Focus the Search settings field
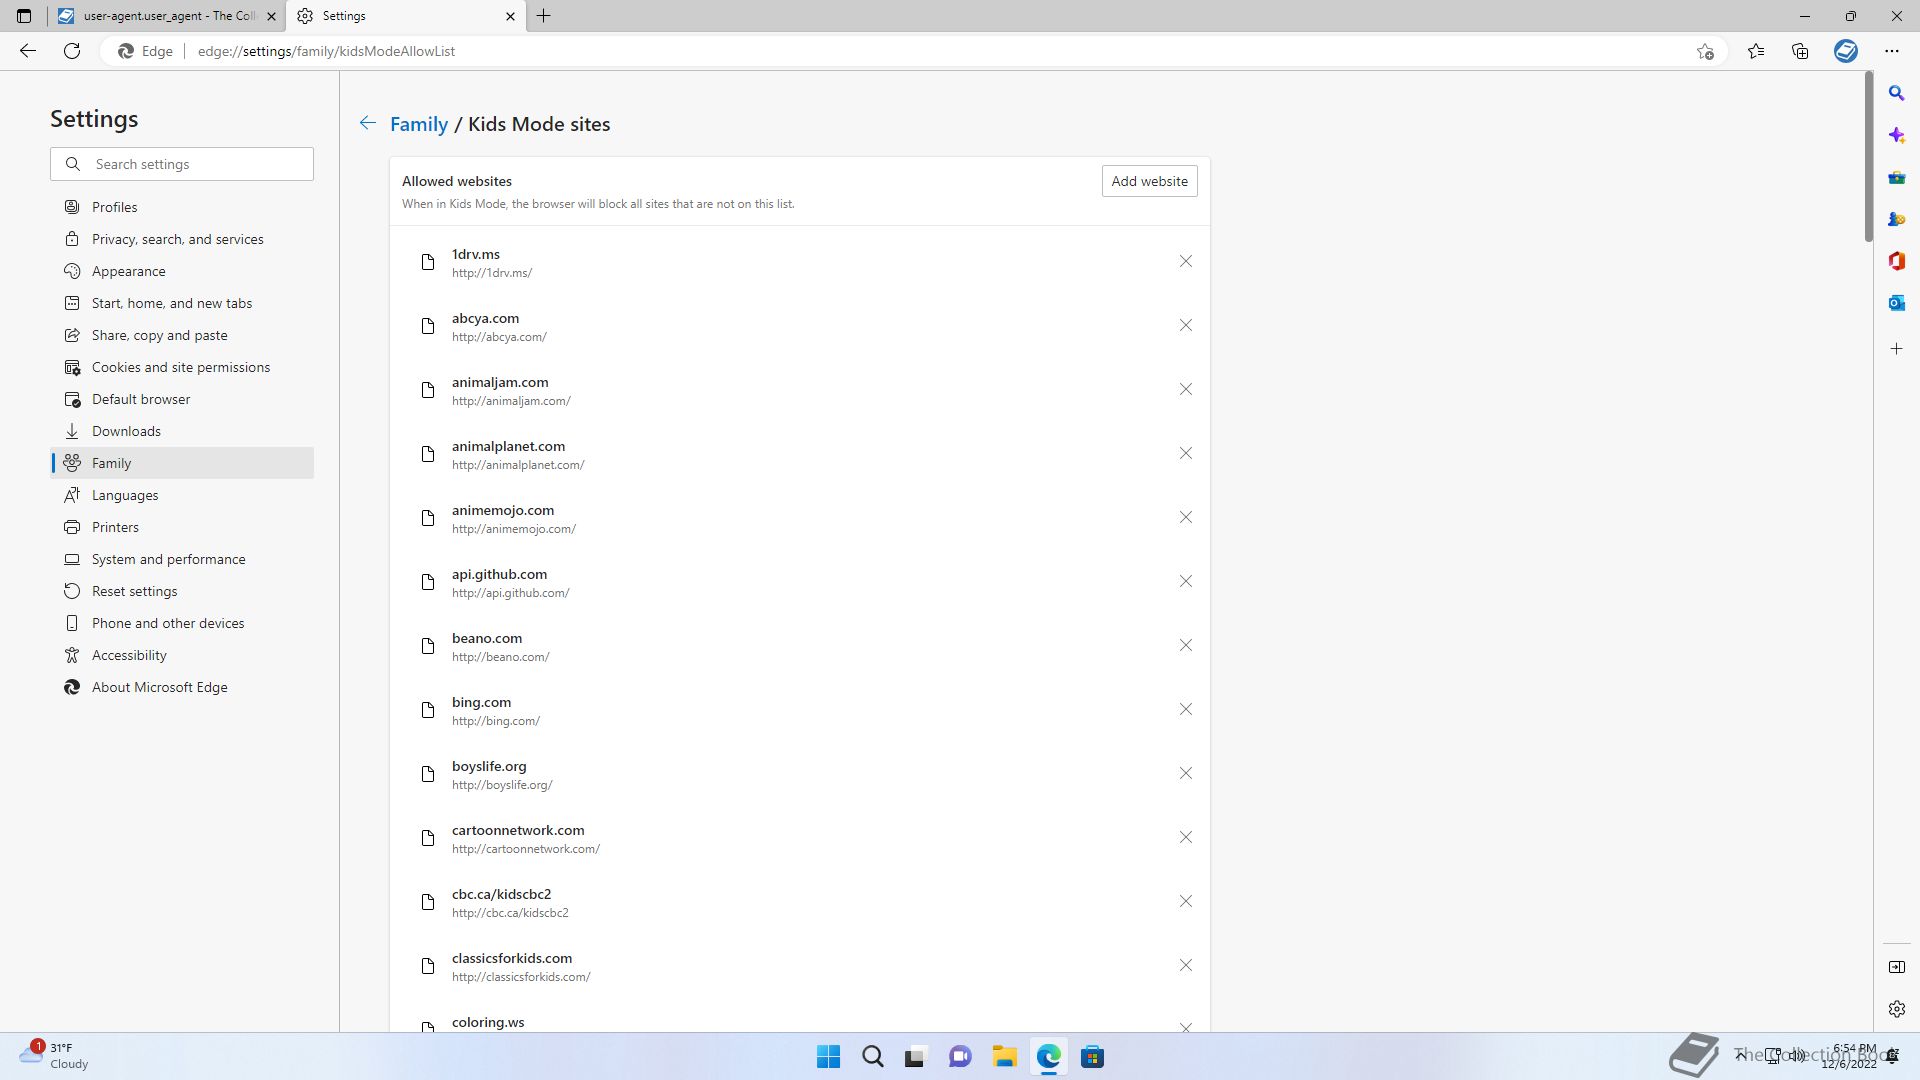Screen dimensions: 1920x1080 tap(182, 164)
